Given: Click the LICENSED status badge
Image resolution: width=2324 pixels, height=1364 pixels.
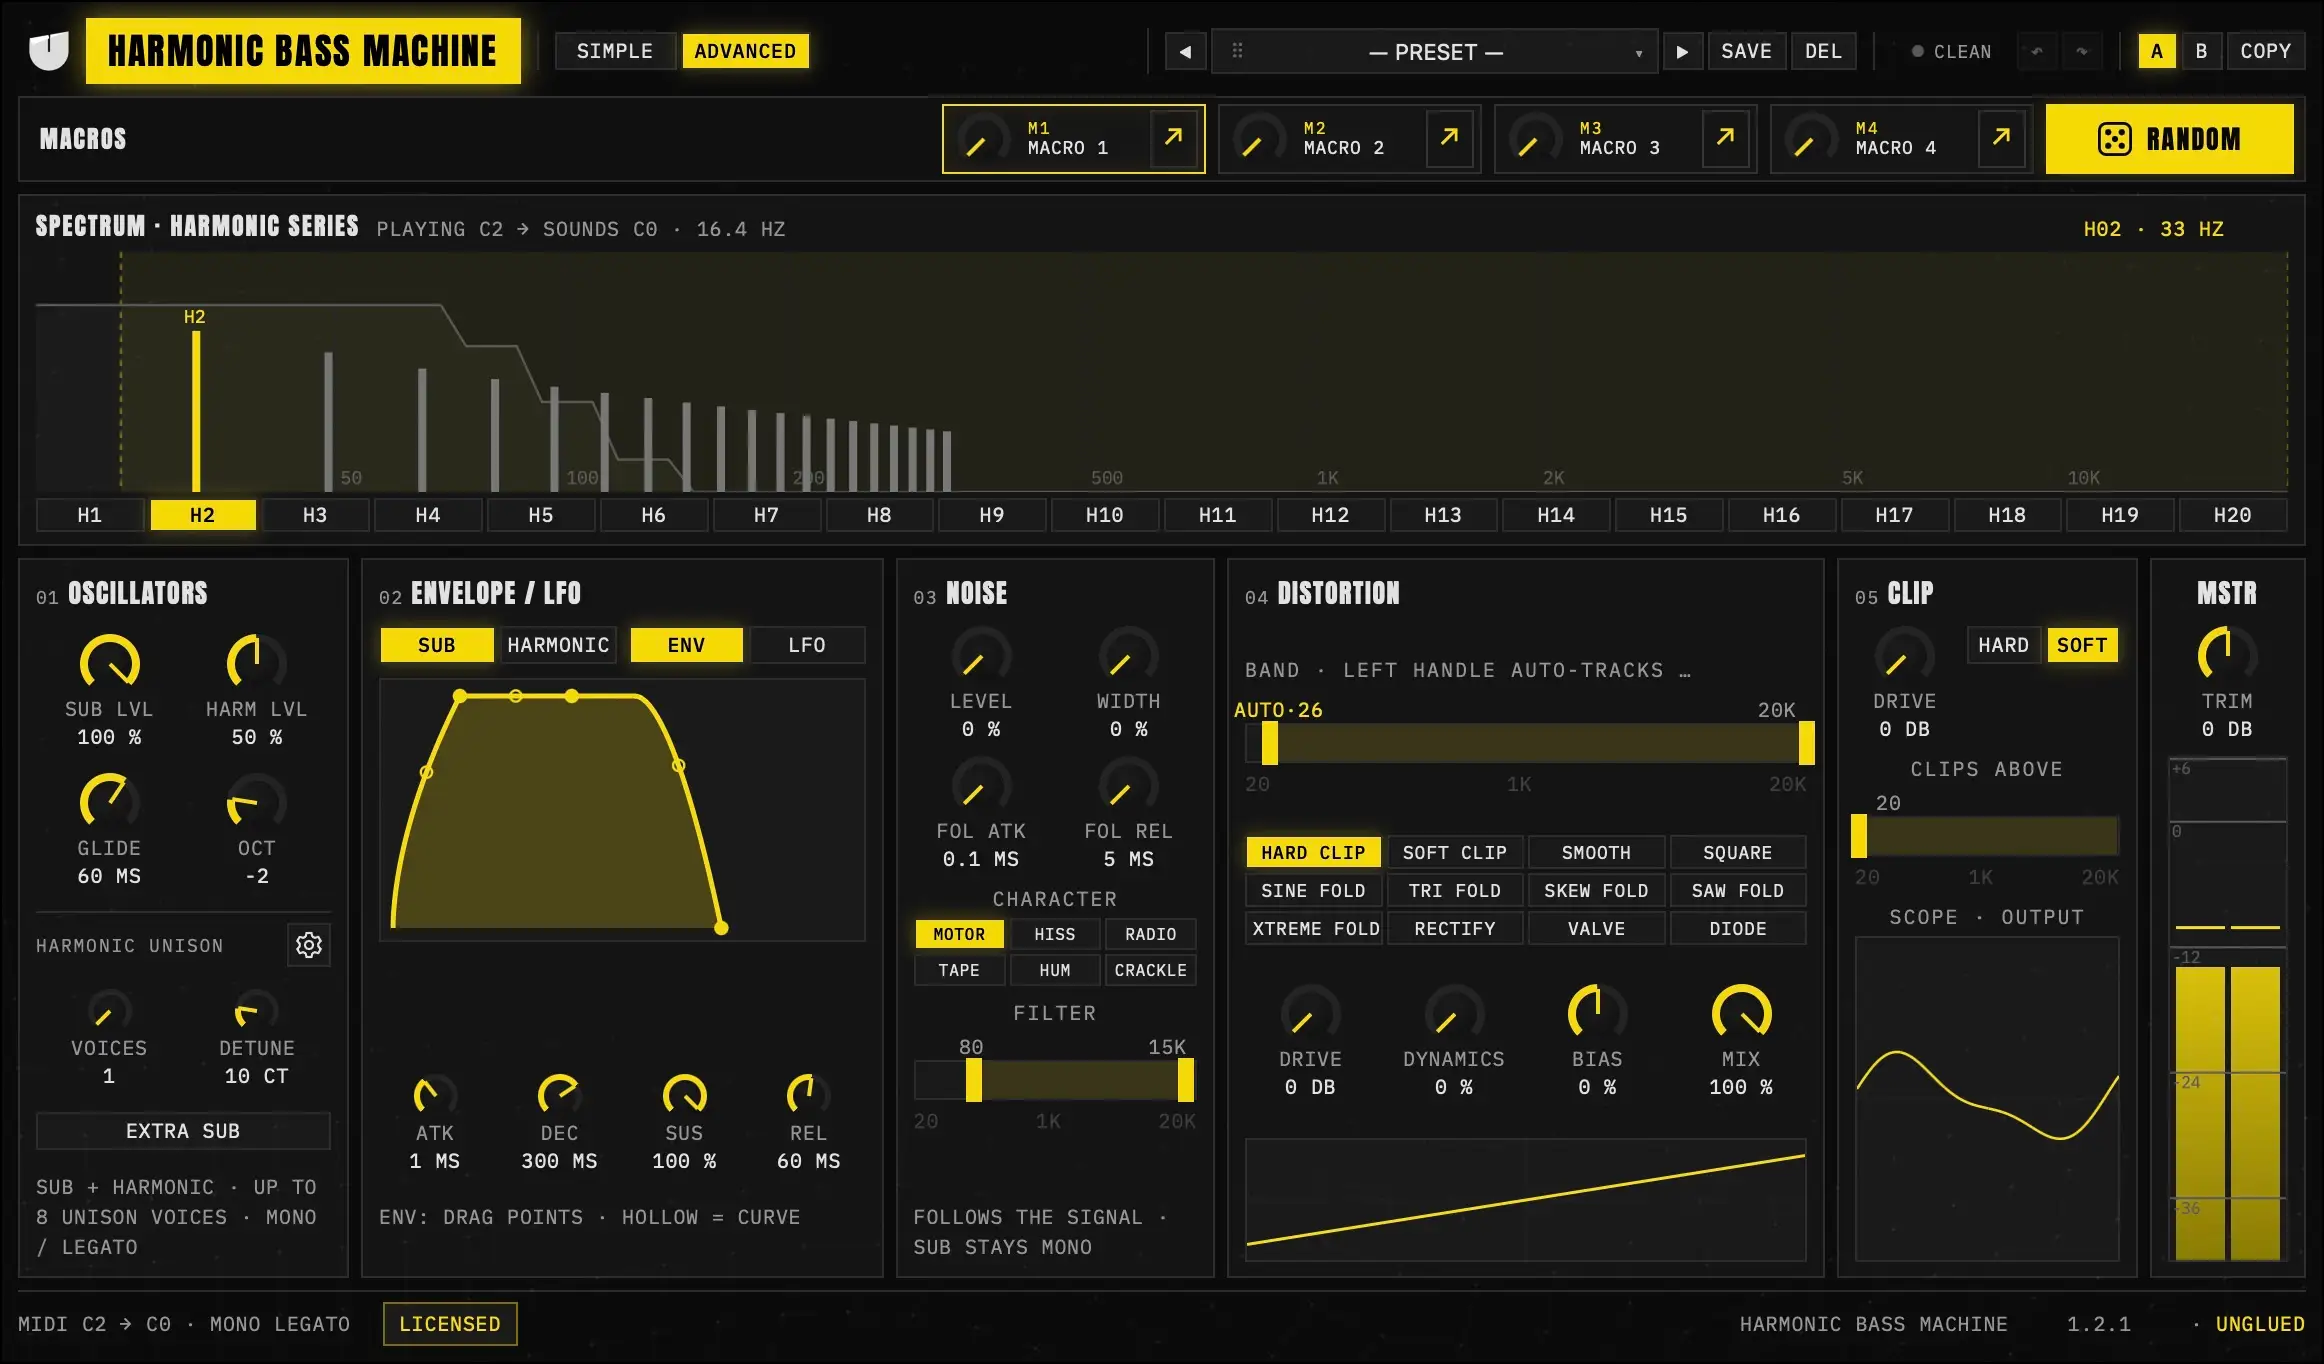Looking at the screenshot, I should (450, 1324).
